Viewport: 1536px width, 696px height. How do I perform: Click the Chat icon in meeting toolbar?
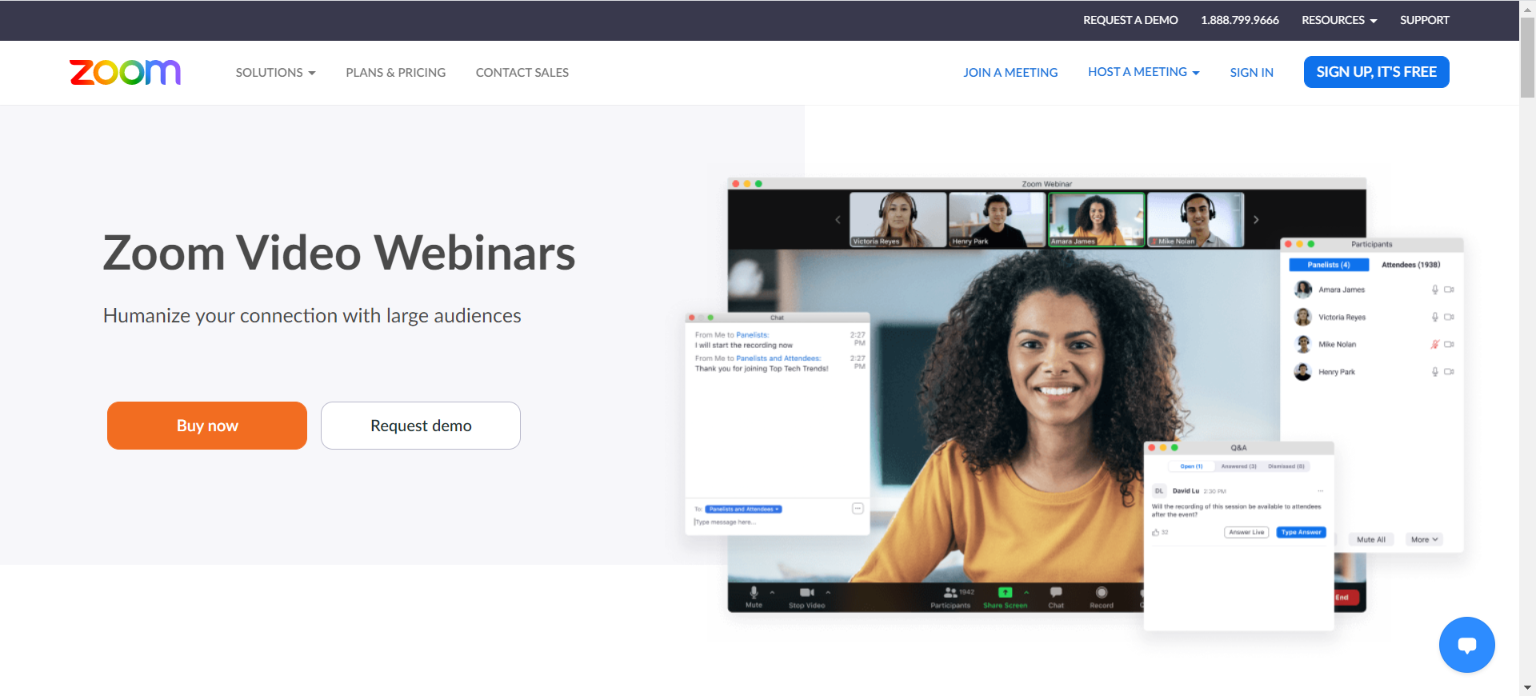click(x=1056, y=593)
